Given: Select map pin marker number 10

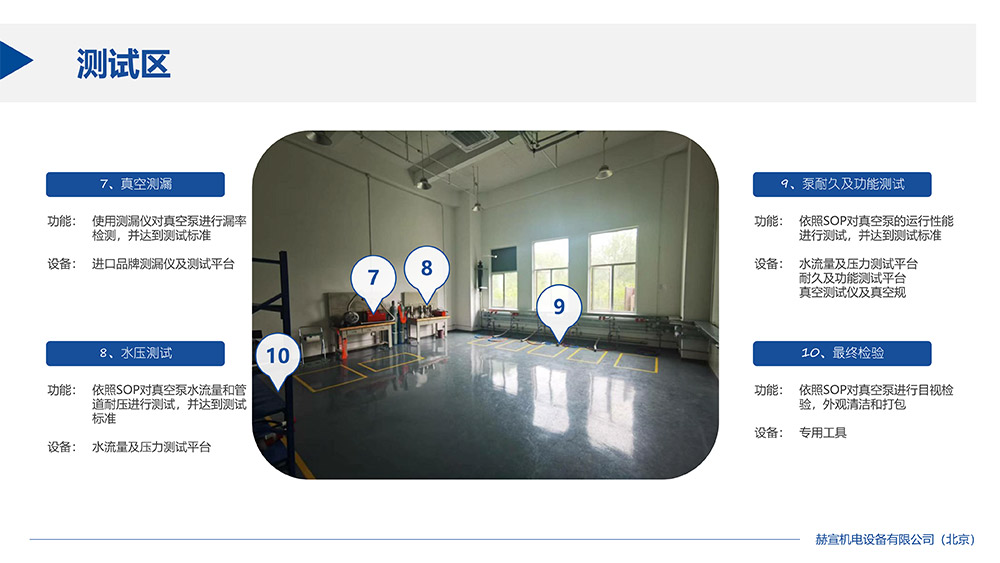Looking at the screenshot, I should pyautogui.click(x=278, y=360).
